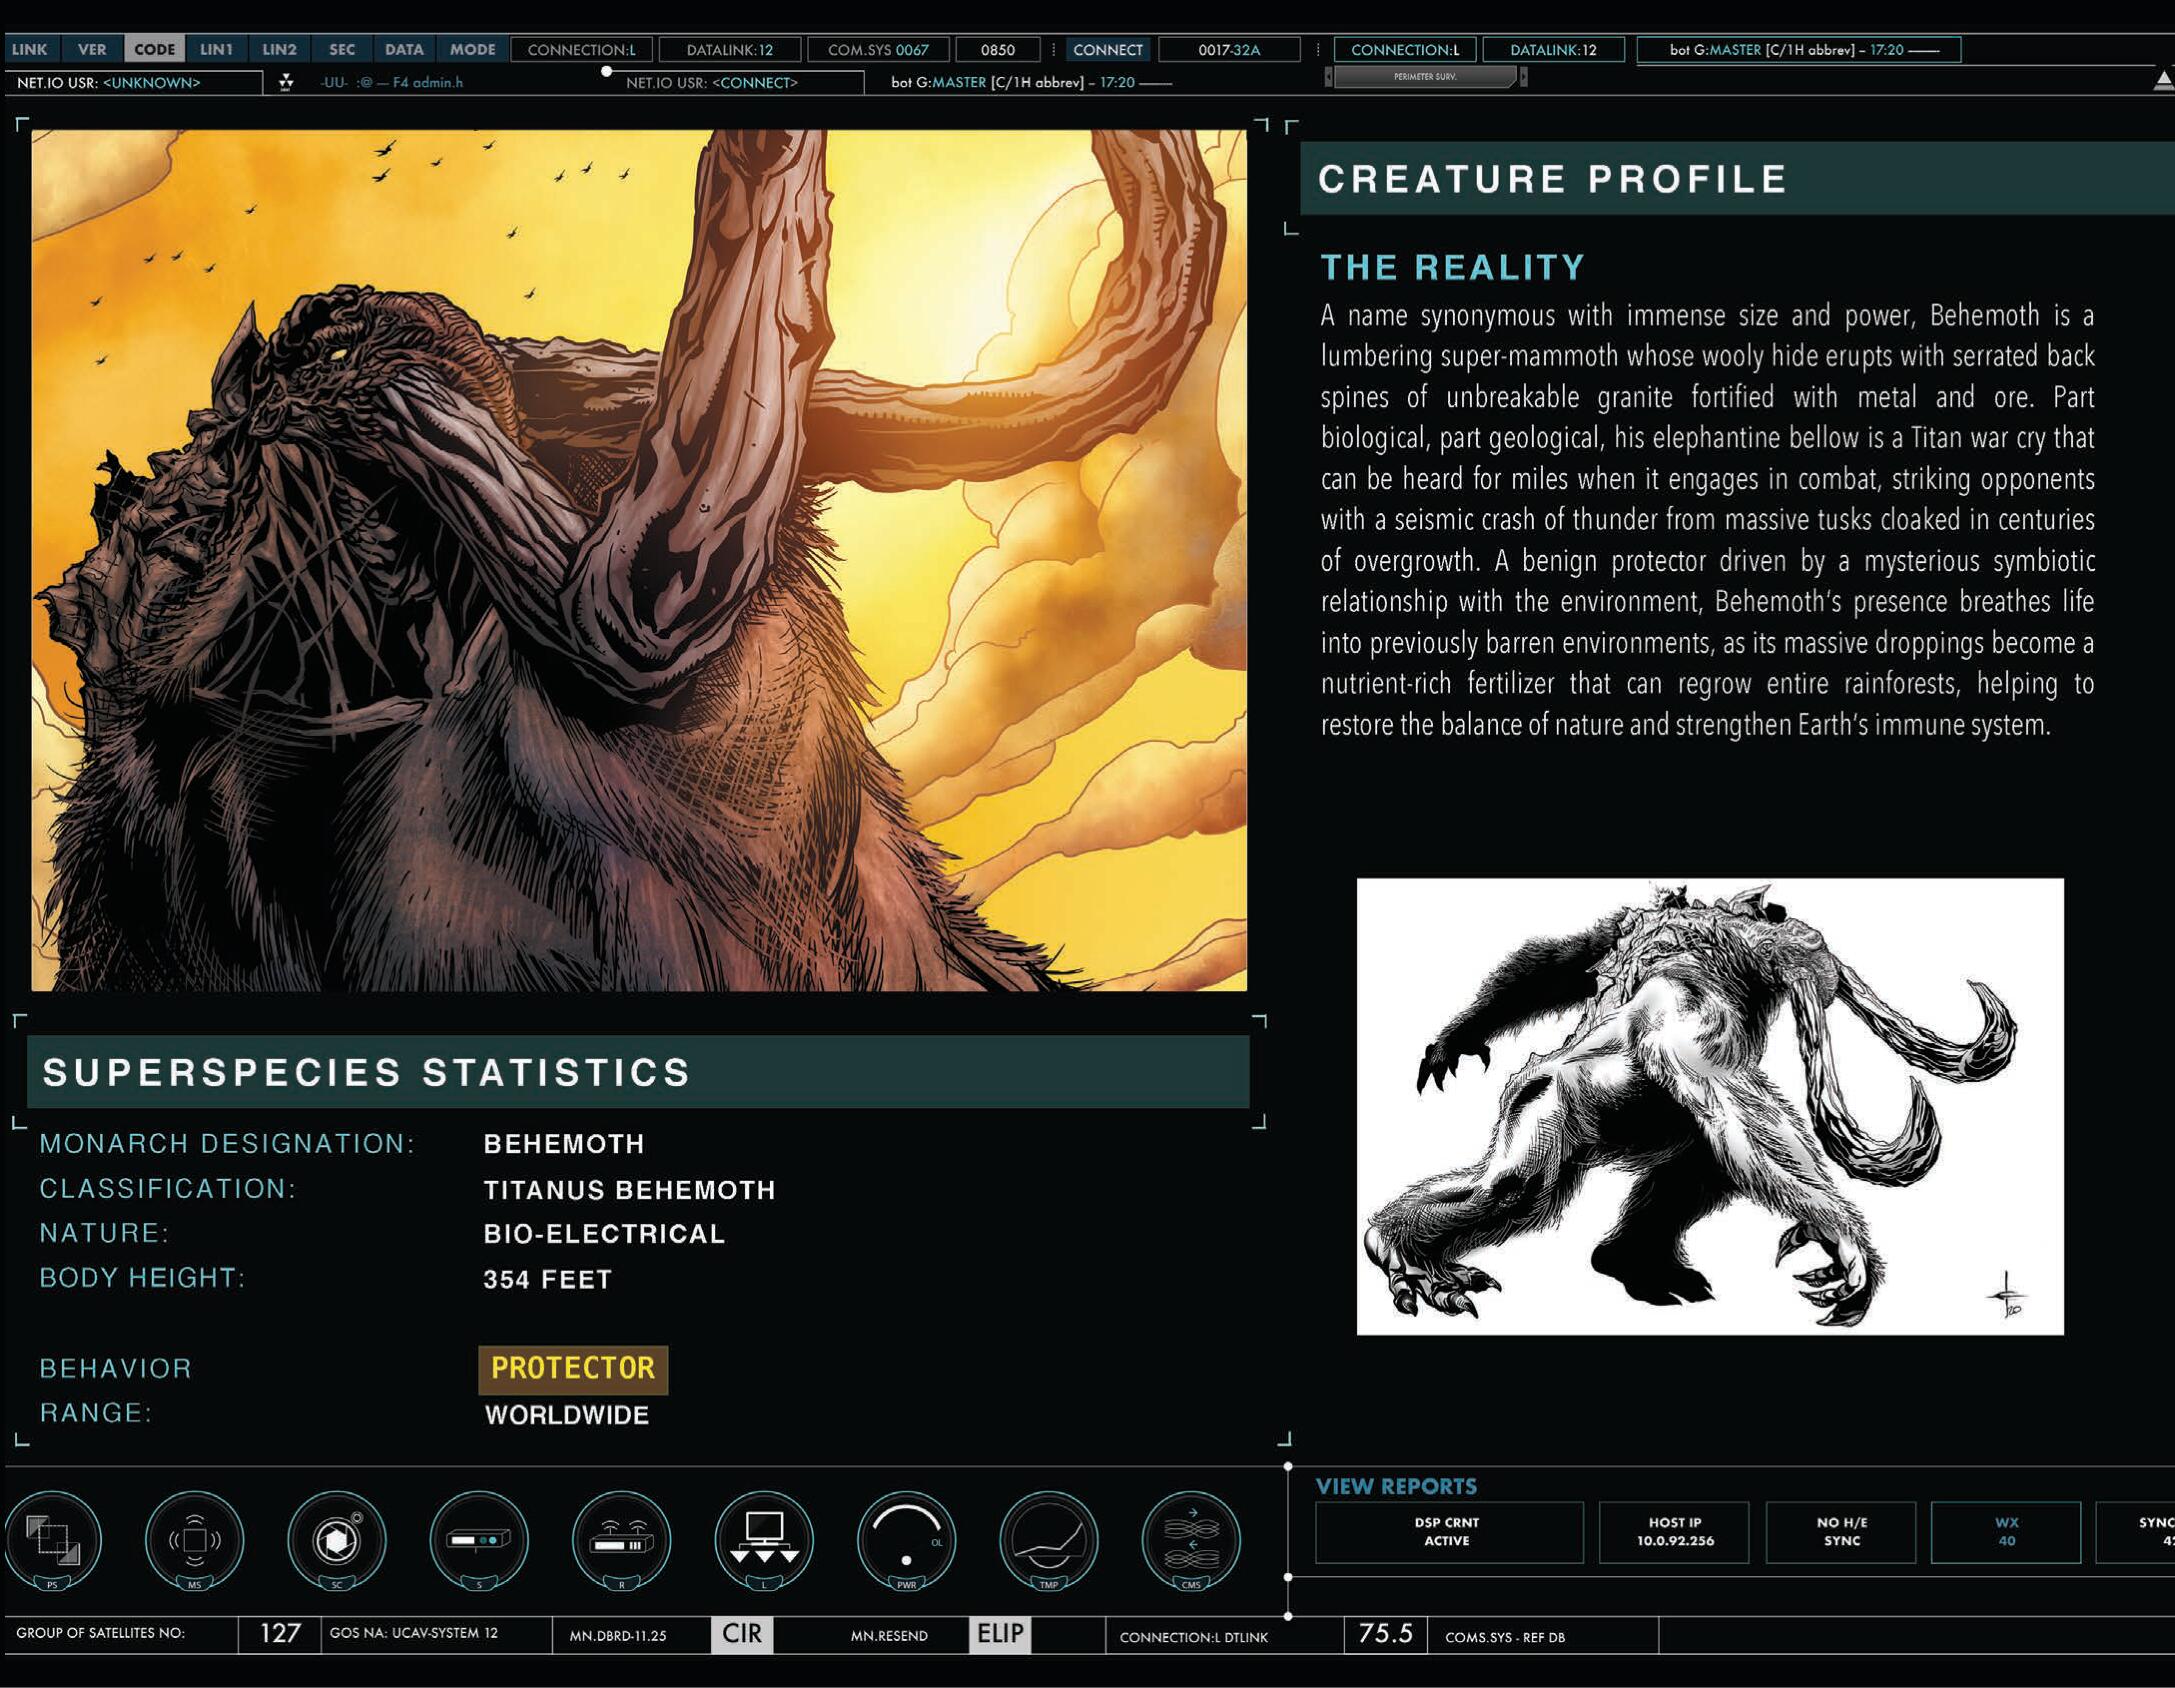Image resolution: width=2175 pixels, height=1688 pixels.
Task: Select the CMS data flow icon
Action: pyautogui.click(x=1192, y=1541)
